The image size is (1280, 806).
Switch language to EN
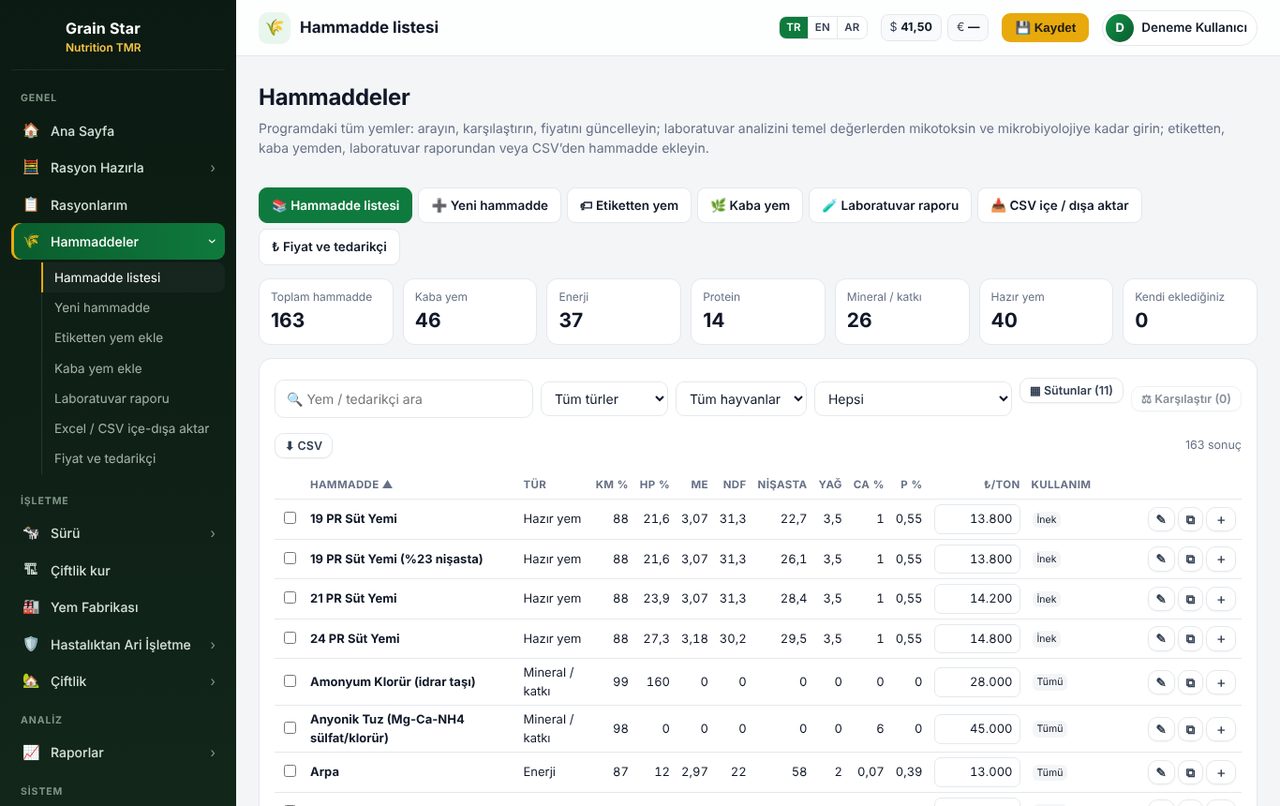click(822, 28)
